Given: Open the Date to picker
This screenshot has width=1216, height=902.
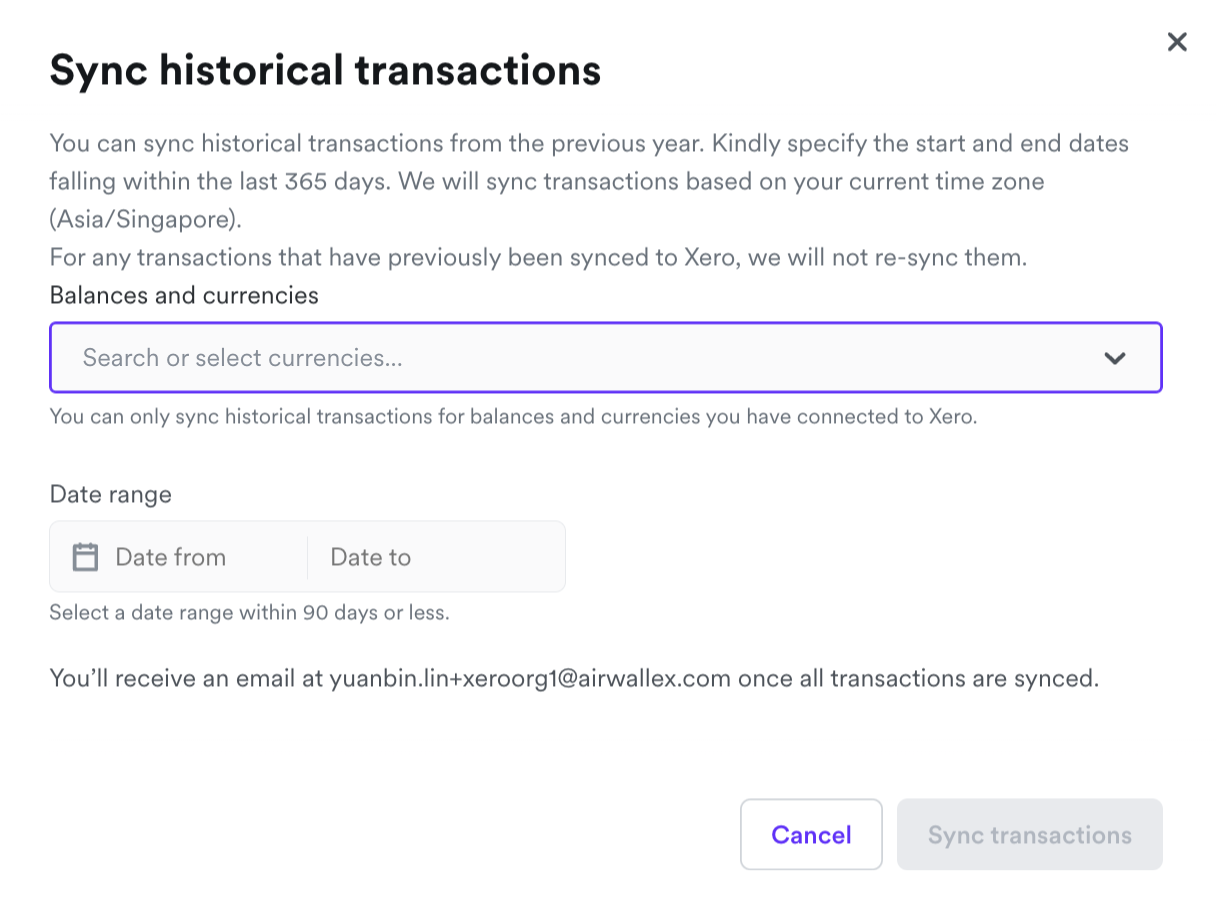Looking at the screenshot, I should pyautogui.click(x=371, y=557).
